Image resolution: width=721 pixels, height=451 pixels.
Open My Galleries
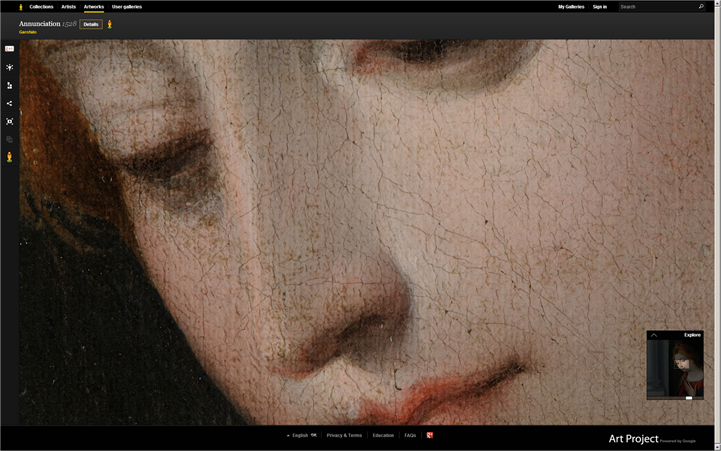(x=571, y=7)
